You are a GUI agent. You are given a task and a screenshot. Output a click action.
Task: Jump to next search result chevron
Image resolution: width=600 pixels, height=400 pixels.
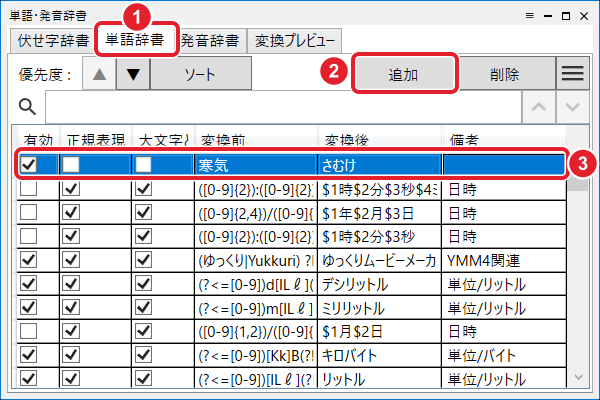click(x=572, y=107)
